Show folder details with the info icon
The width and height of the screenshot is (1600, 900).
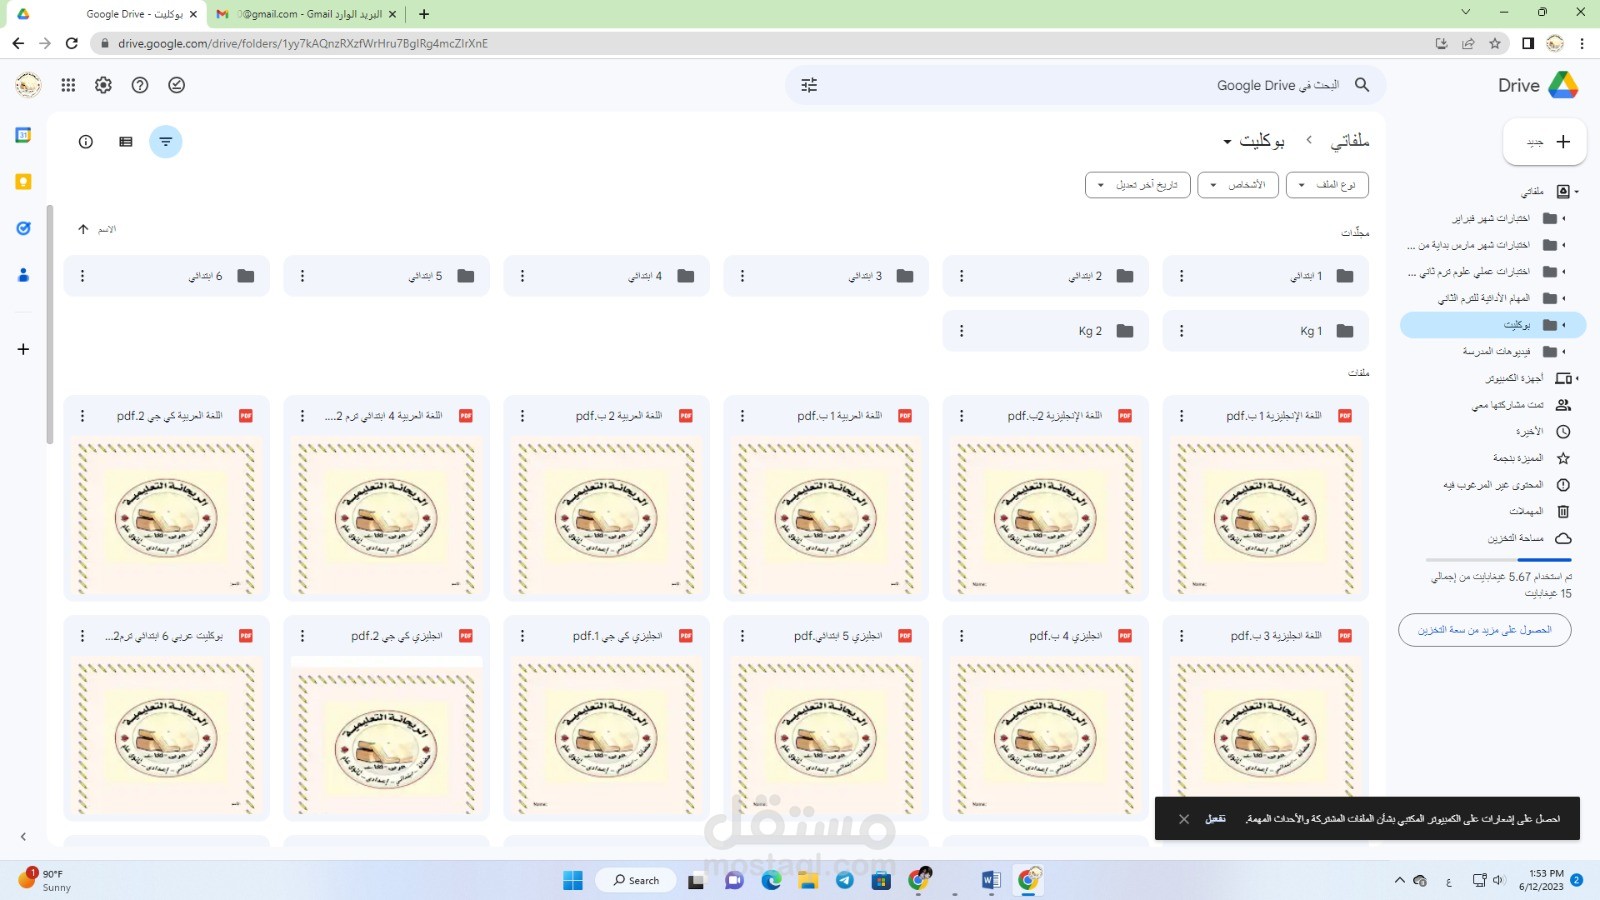click(86, 142)
